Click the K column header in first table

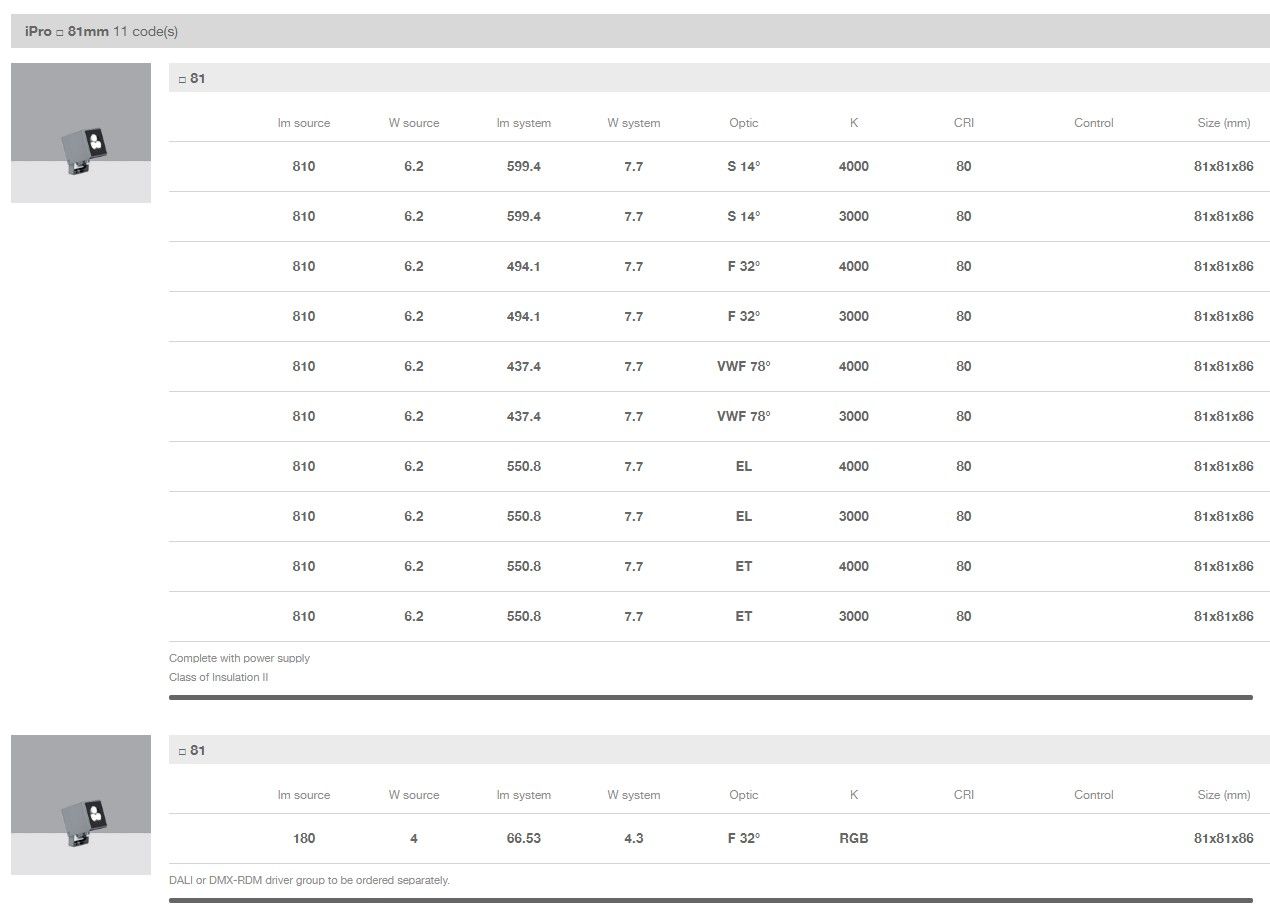point(853,123)
